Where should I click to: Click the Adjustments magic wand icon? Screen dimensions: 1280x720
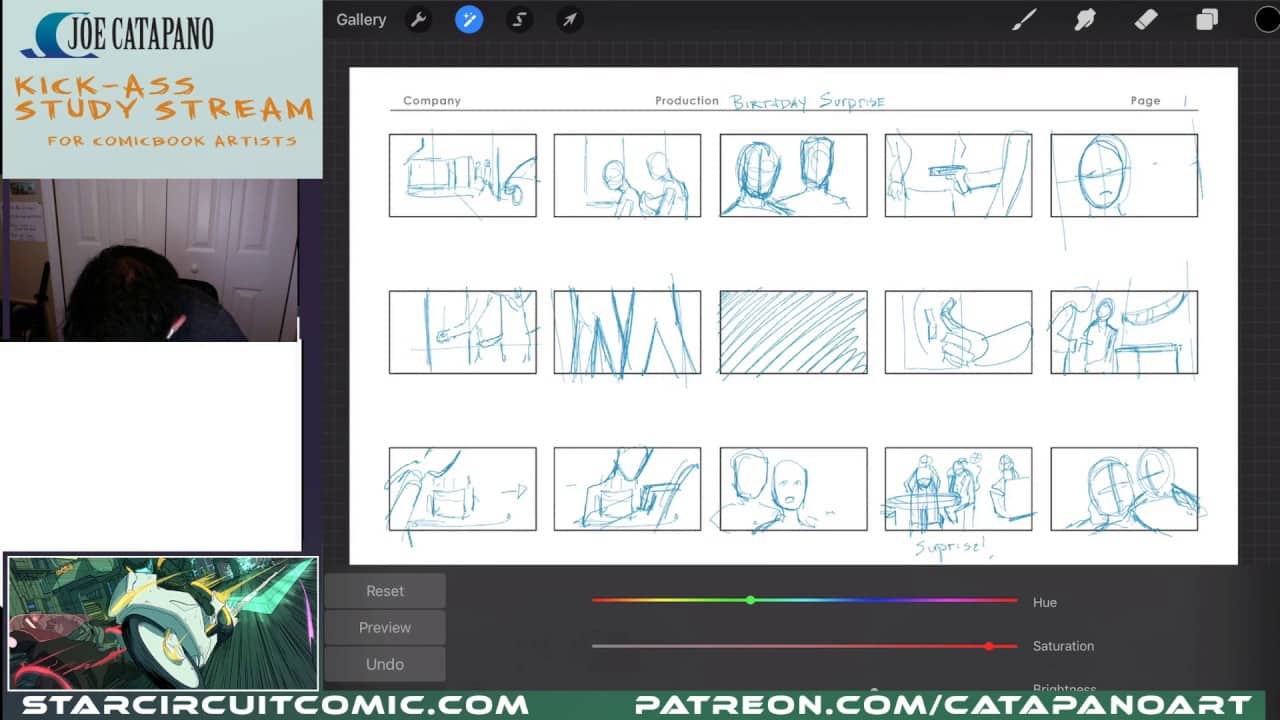tap(469, 20)
